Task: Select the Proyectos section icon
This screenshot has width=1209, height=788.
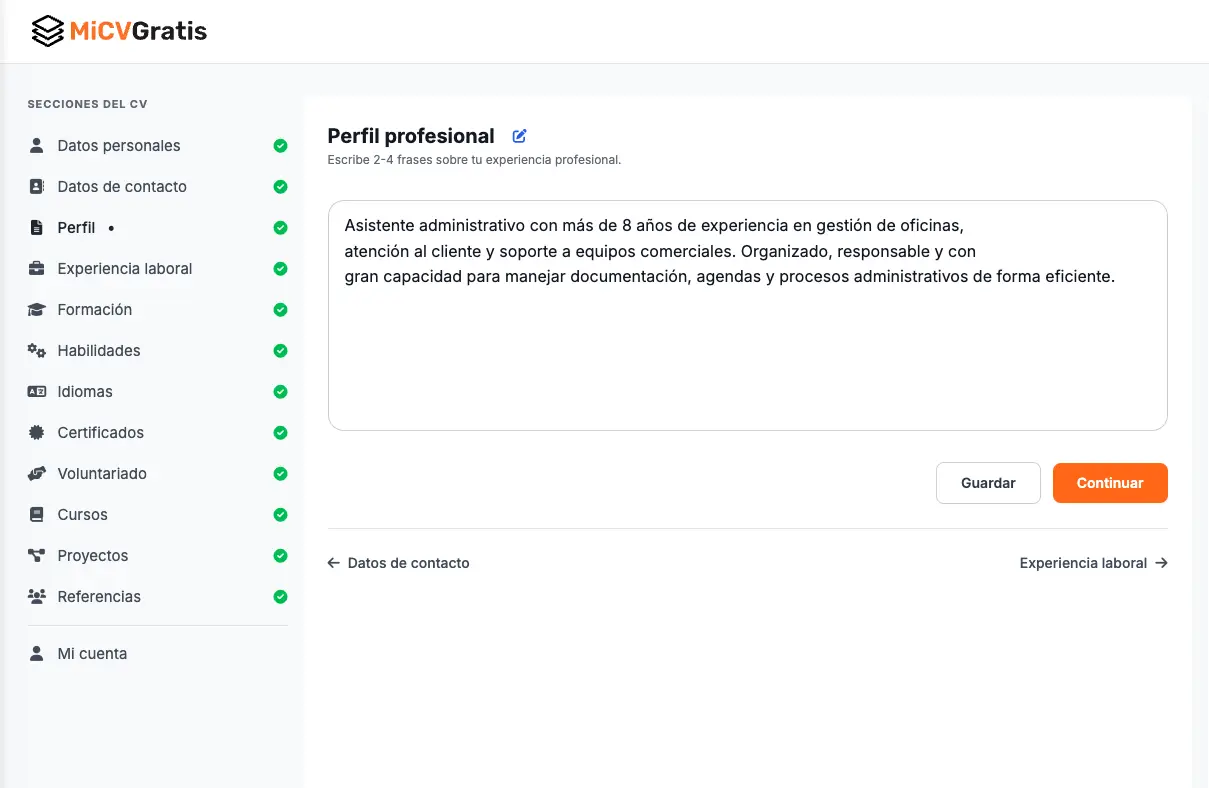Action: (37, 556)
